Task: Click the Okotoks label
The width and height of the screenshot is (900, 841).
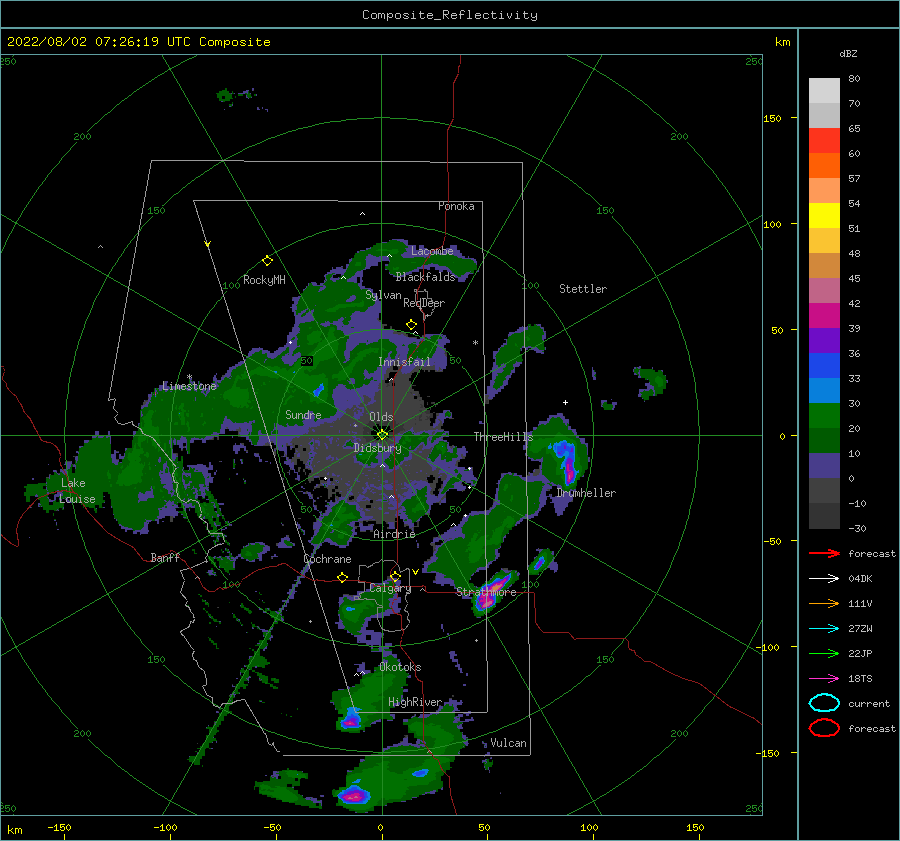Action: click(400, 667)
